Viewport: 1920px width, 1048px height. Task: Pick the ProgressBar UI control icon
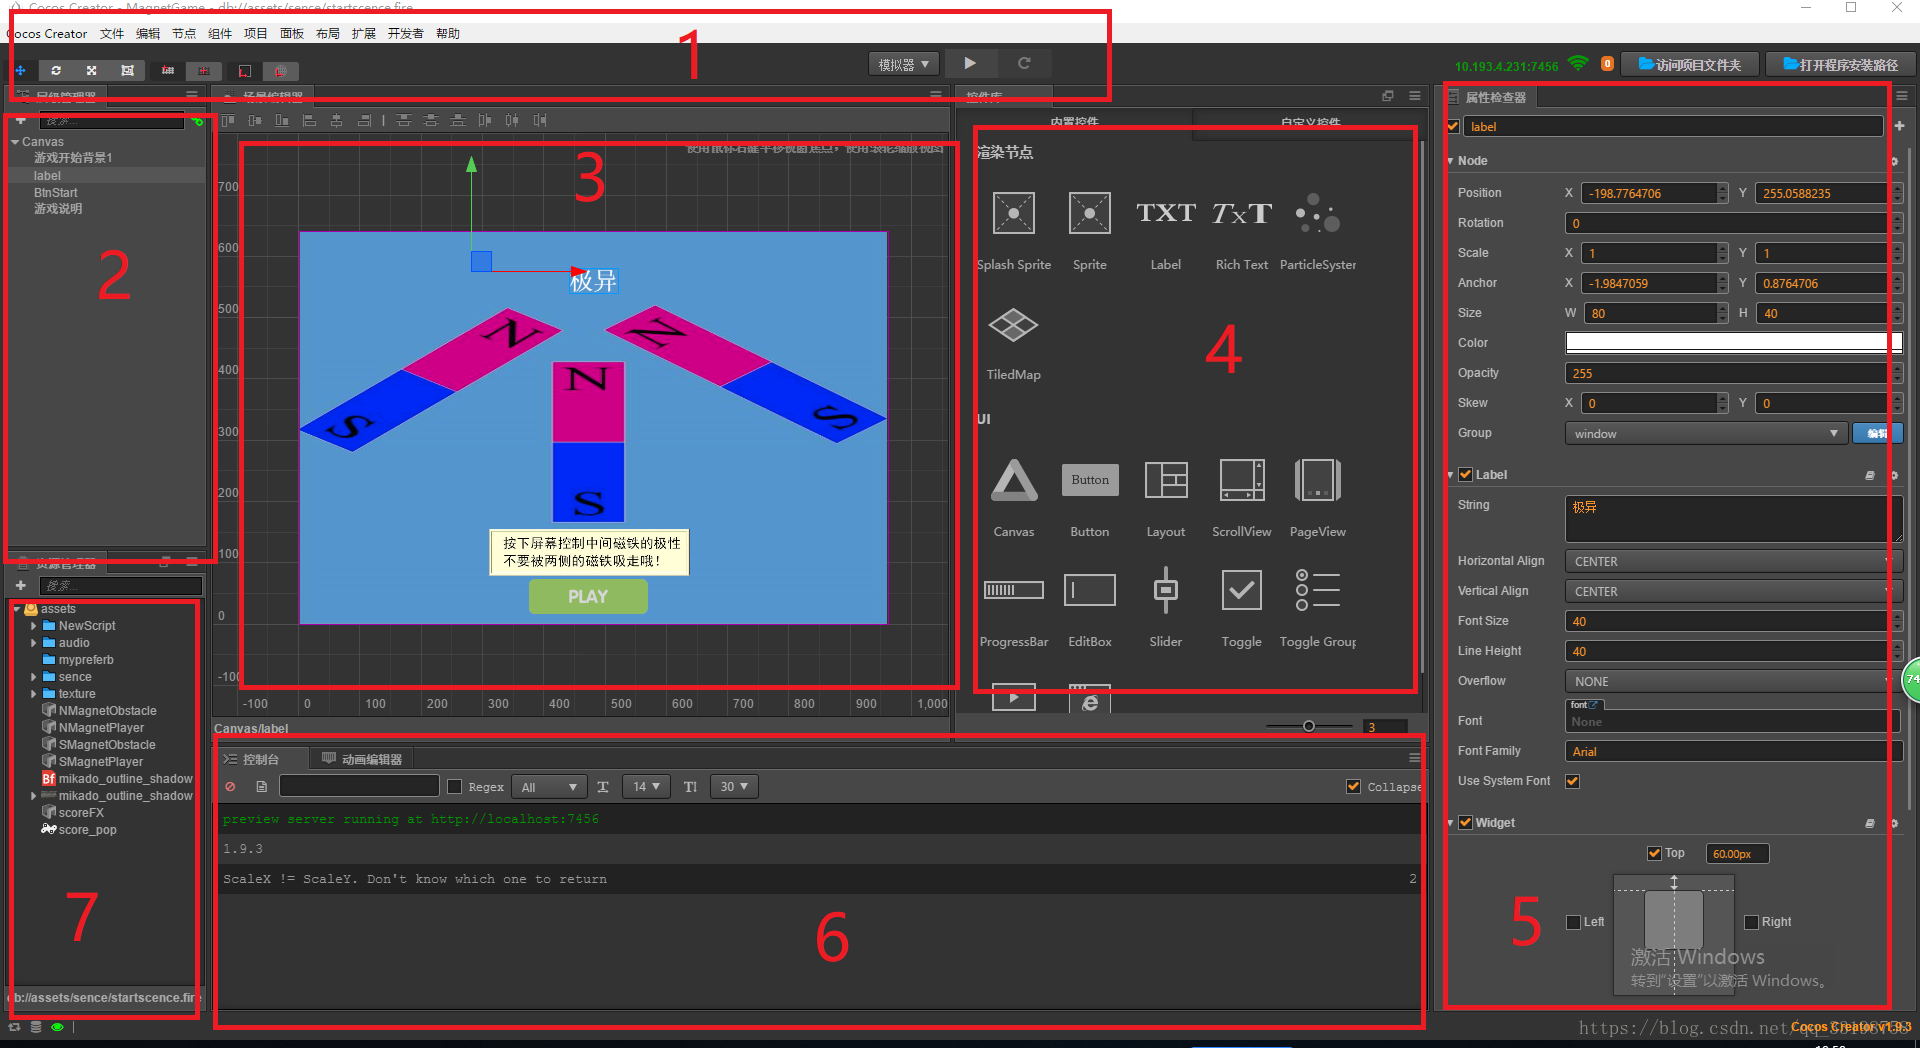tap(1014, 590)
